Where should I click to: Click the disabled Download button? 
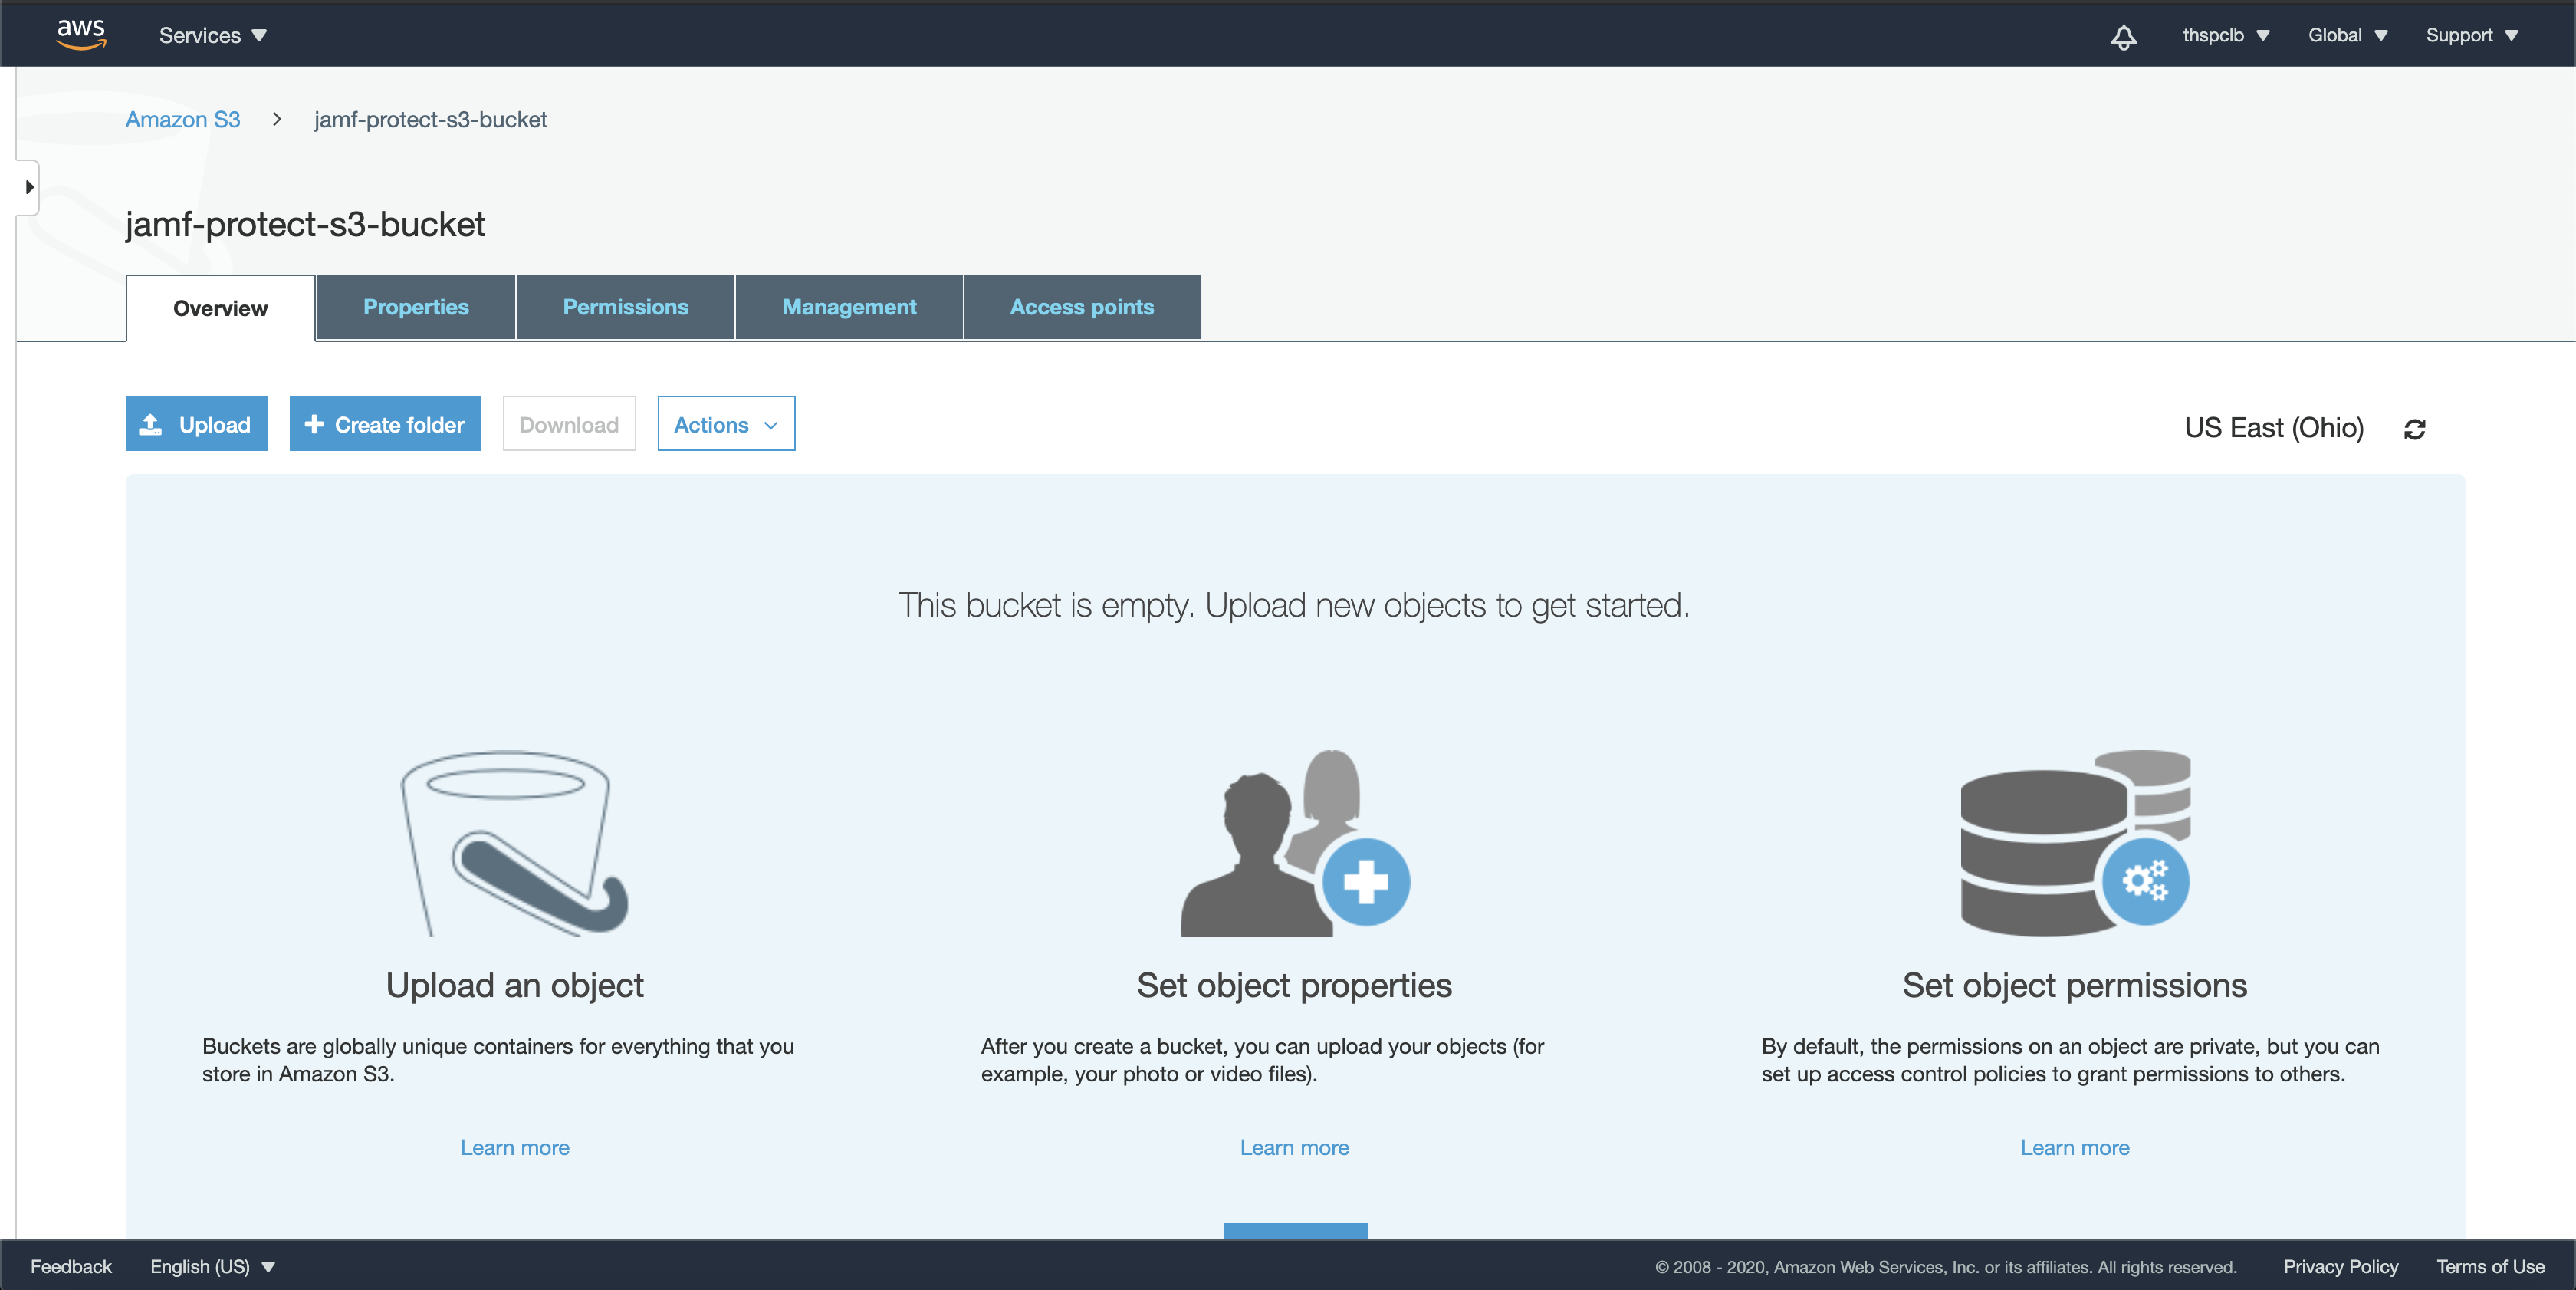(x=569, y=424)
